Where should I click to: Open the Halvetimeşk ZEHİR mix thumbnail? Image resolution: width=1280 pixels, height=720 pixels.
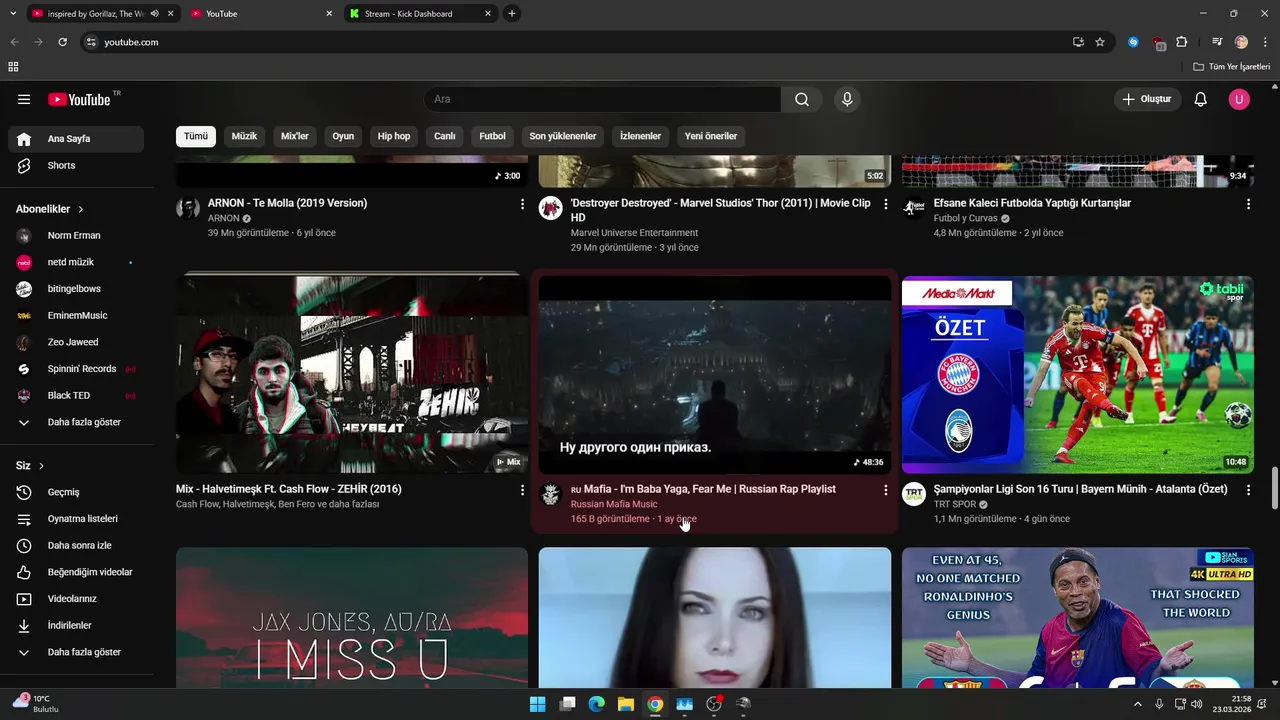[352, 373]
